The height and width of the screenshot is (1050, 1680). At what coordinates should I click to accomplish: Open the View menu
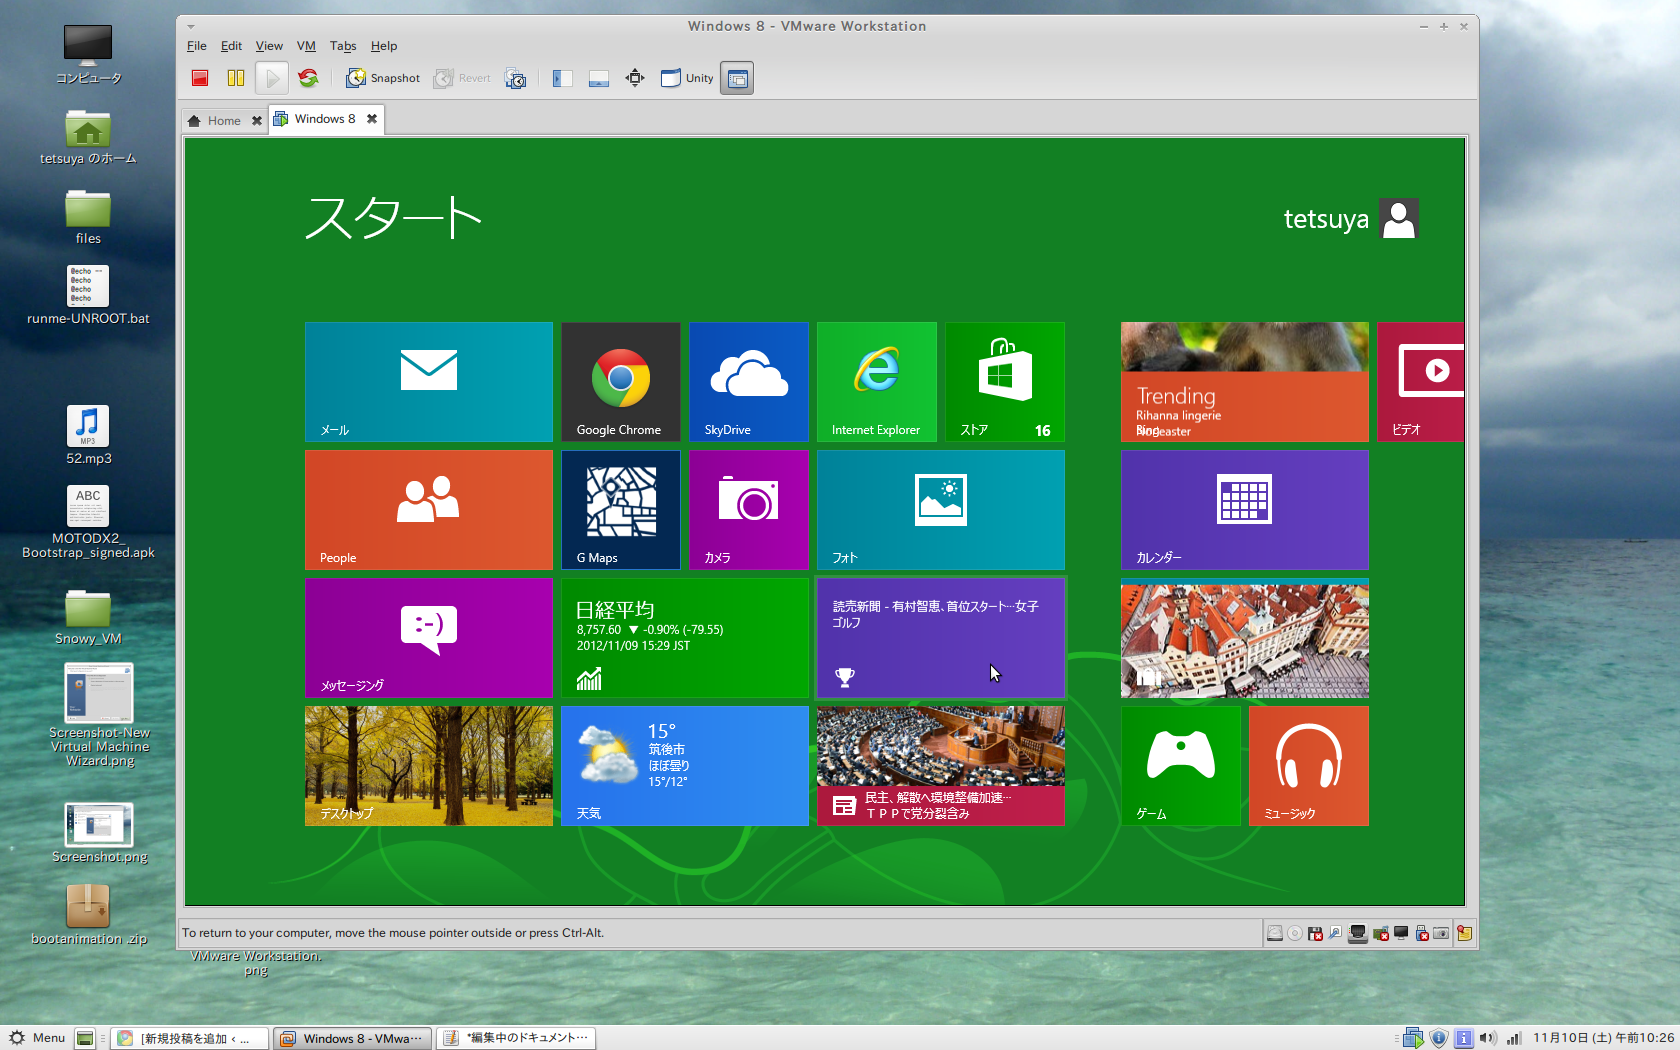point(269,46)
